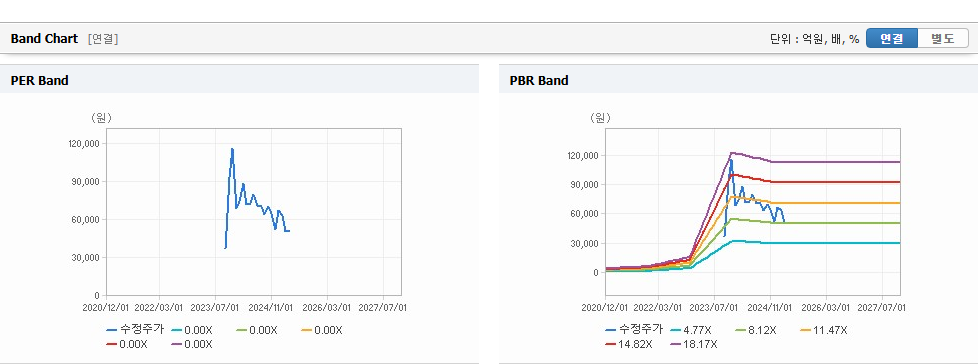Screen dimensions: 978x364
Task: Click the 2023/07/01 axis label in PBR chart
Action: [714, 307]
